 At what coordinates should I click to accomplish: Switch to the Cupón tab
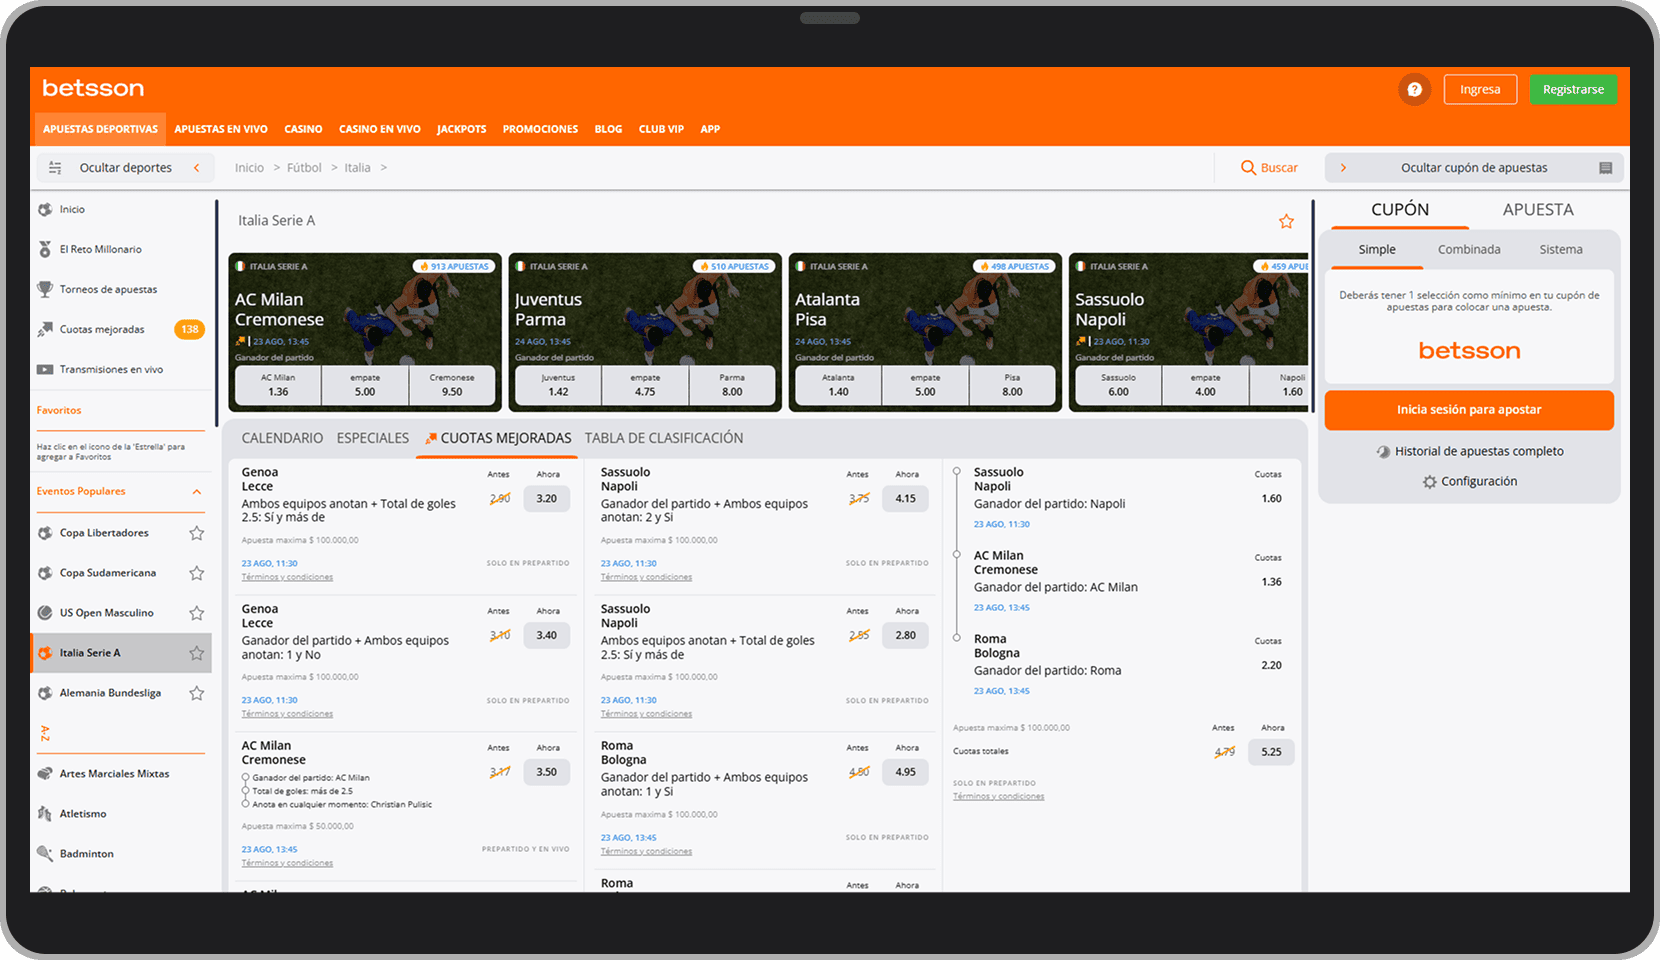(1400, 210)
